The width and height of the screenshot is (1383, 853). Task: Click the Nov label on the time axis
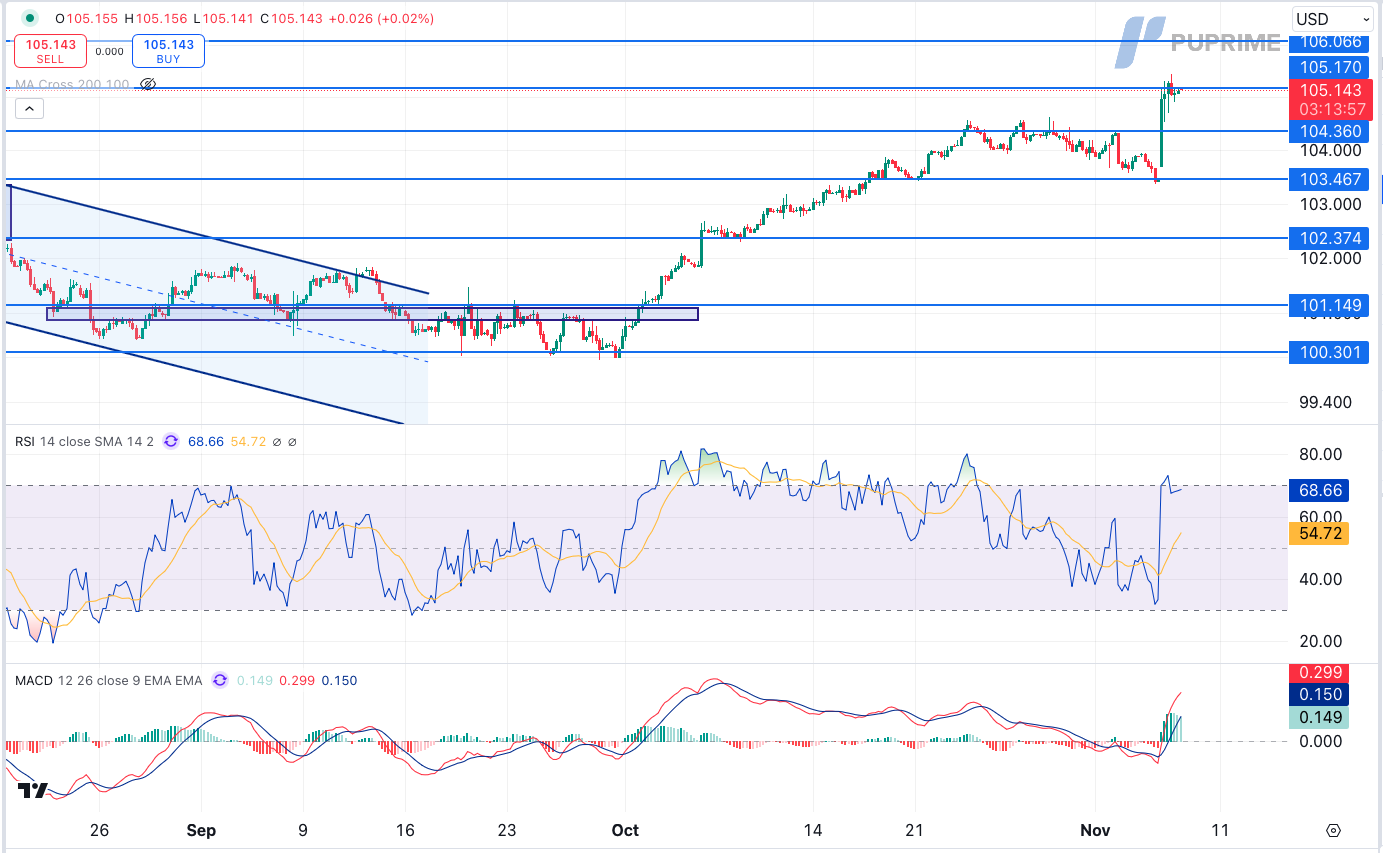(x=1095, y=830)
